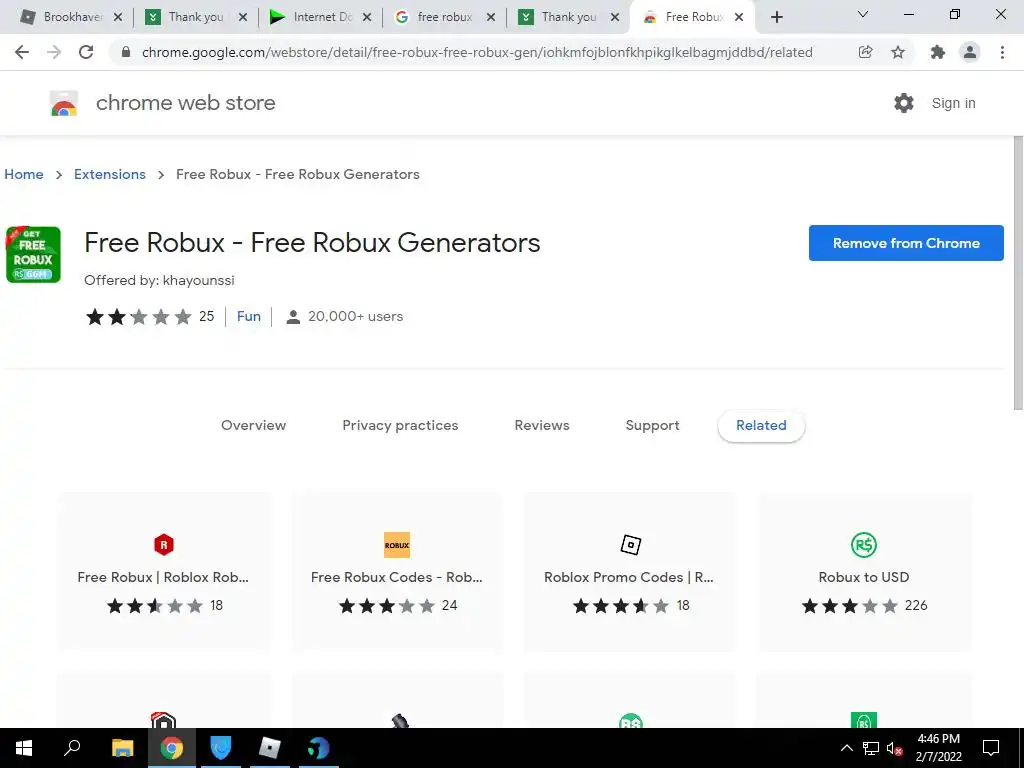Reload the current page

tap(86, 52)
